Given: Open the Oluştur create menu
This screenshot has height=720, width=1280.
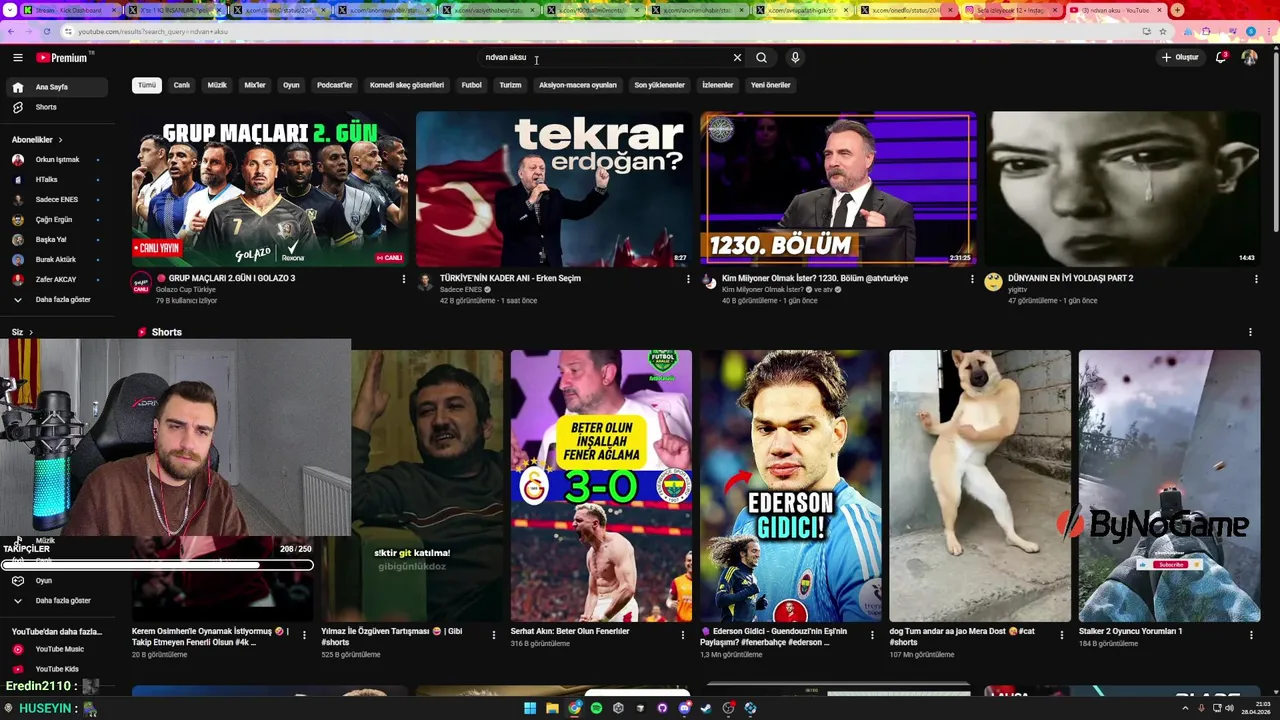Looking at the screenshot, I should point(1180,57).
